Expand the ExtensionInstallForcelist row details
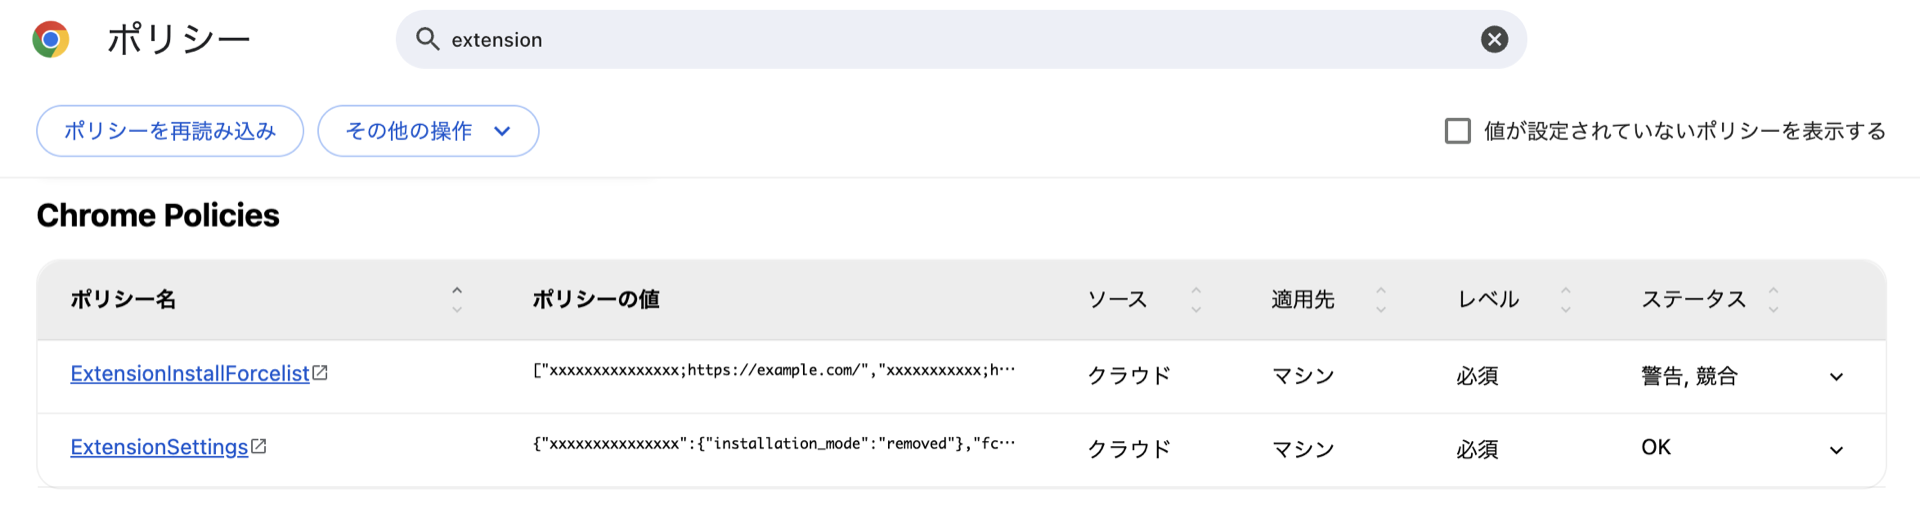The height and width of the screenshot is (510, 1920). click(1836, 377)
